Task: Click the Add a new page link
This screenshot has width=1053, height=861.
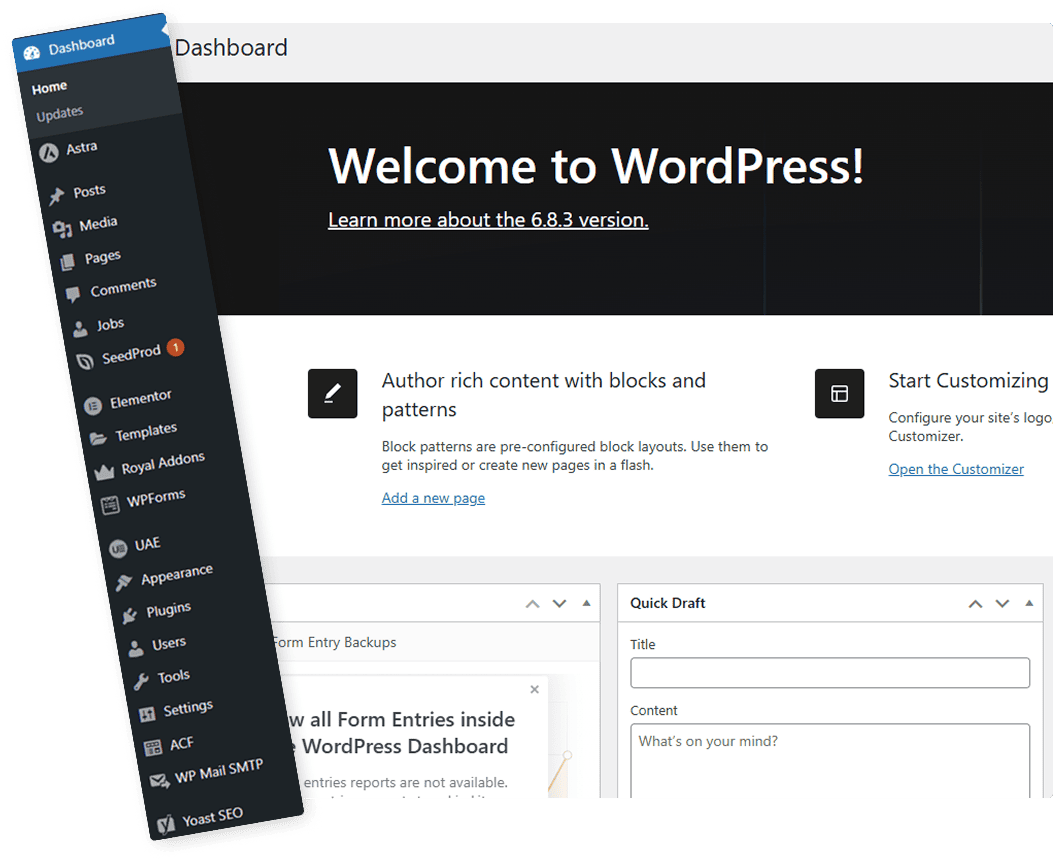Action: pyautogui.click(x=432, y=497)
